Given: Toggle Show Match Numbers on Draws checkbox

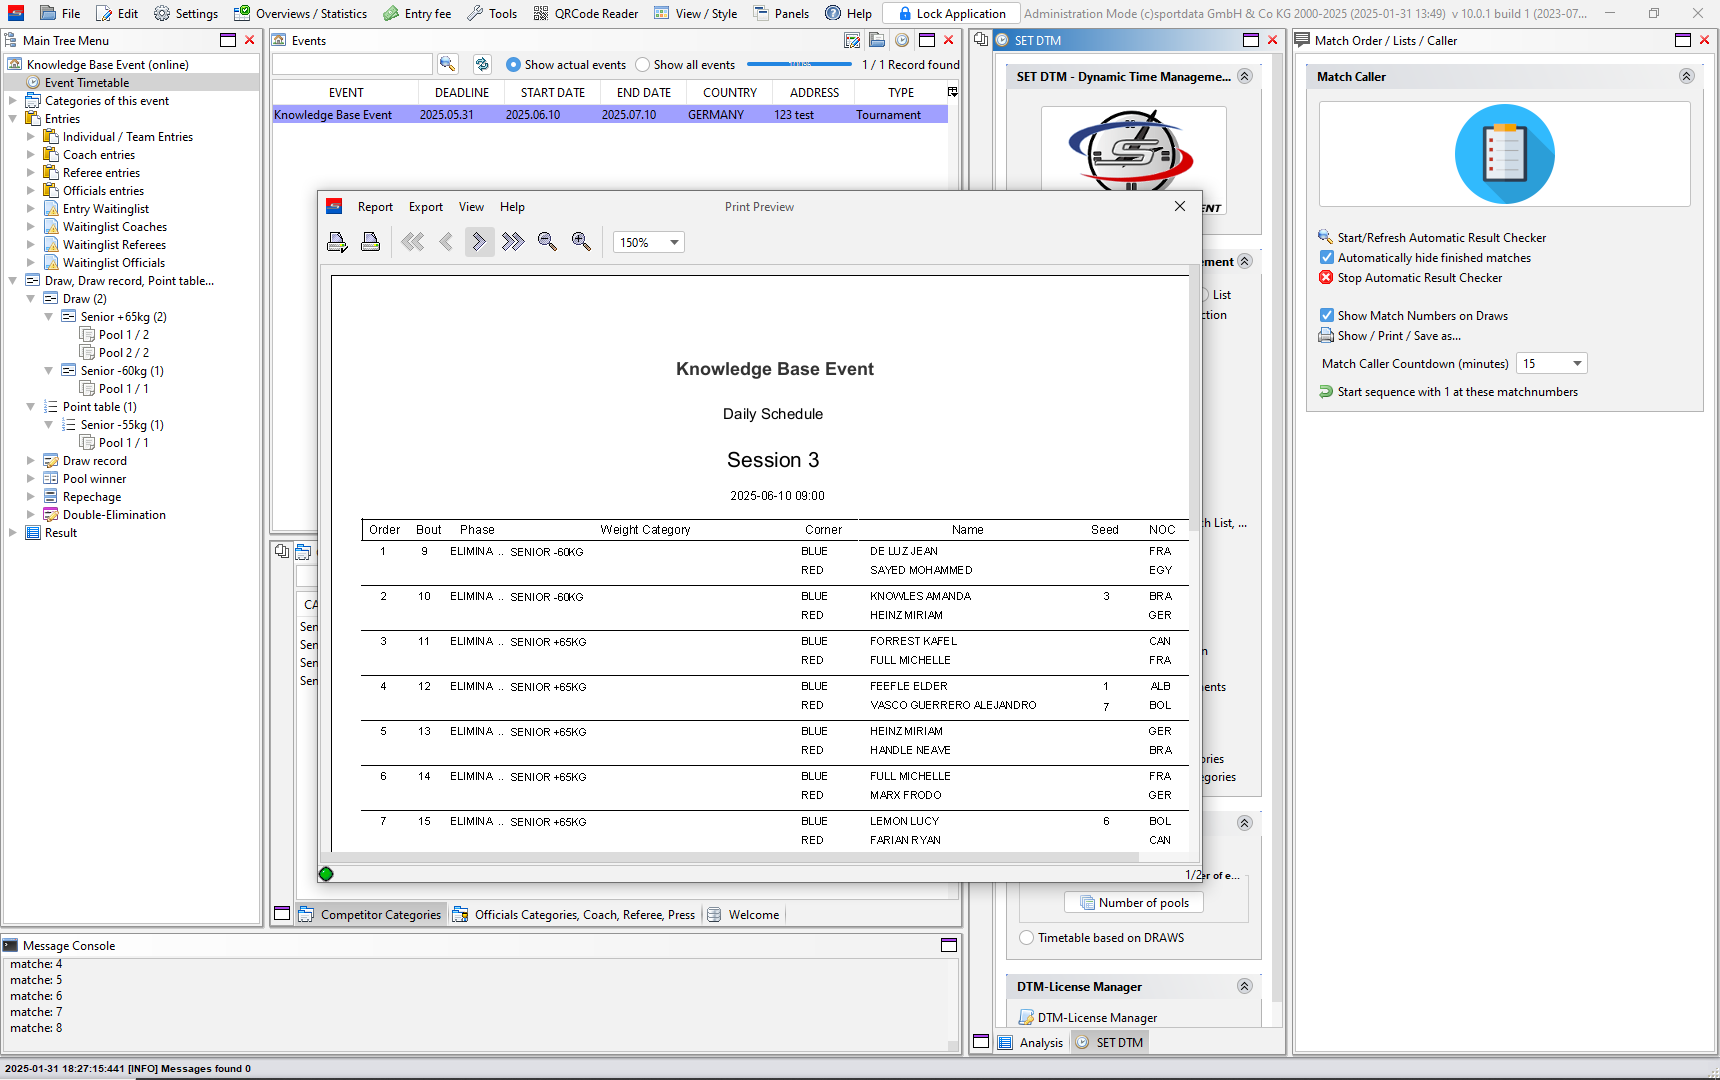Looking at the screenshot, I should [x=1326, y=315].
